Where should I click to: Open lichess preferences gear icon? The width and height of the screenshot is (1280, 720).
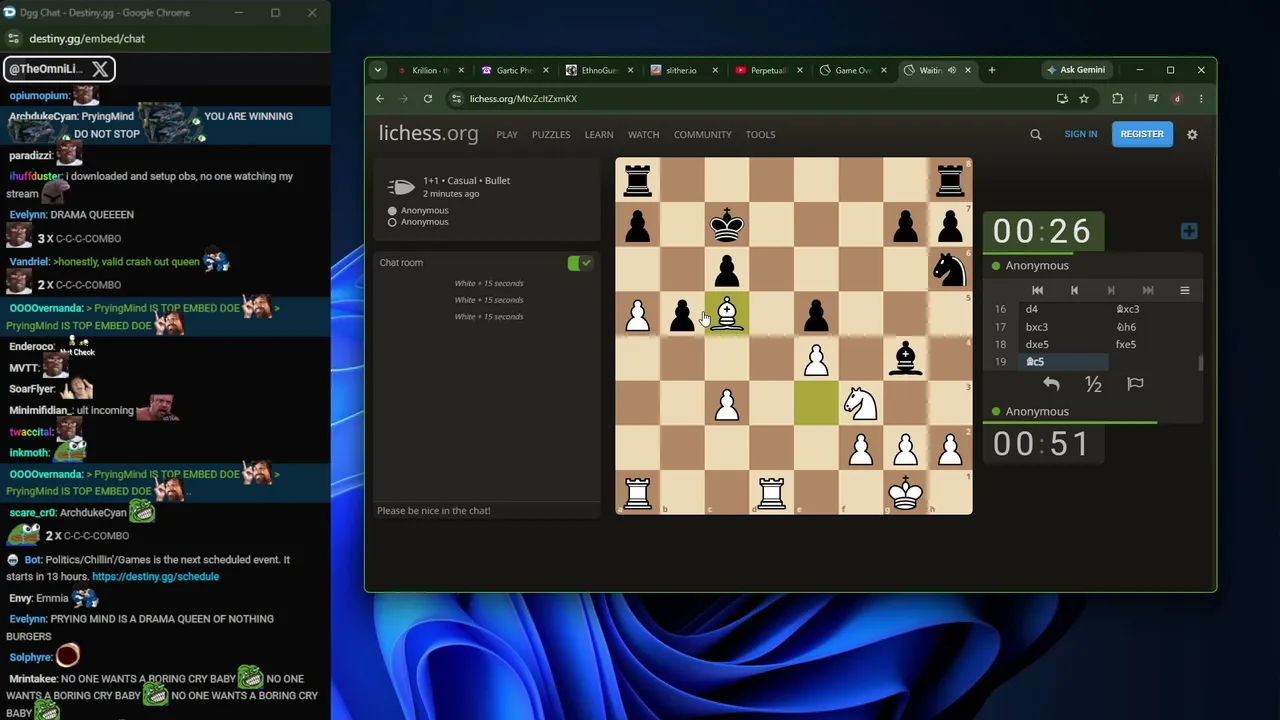click(x=1192, y=134)
